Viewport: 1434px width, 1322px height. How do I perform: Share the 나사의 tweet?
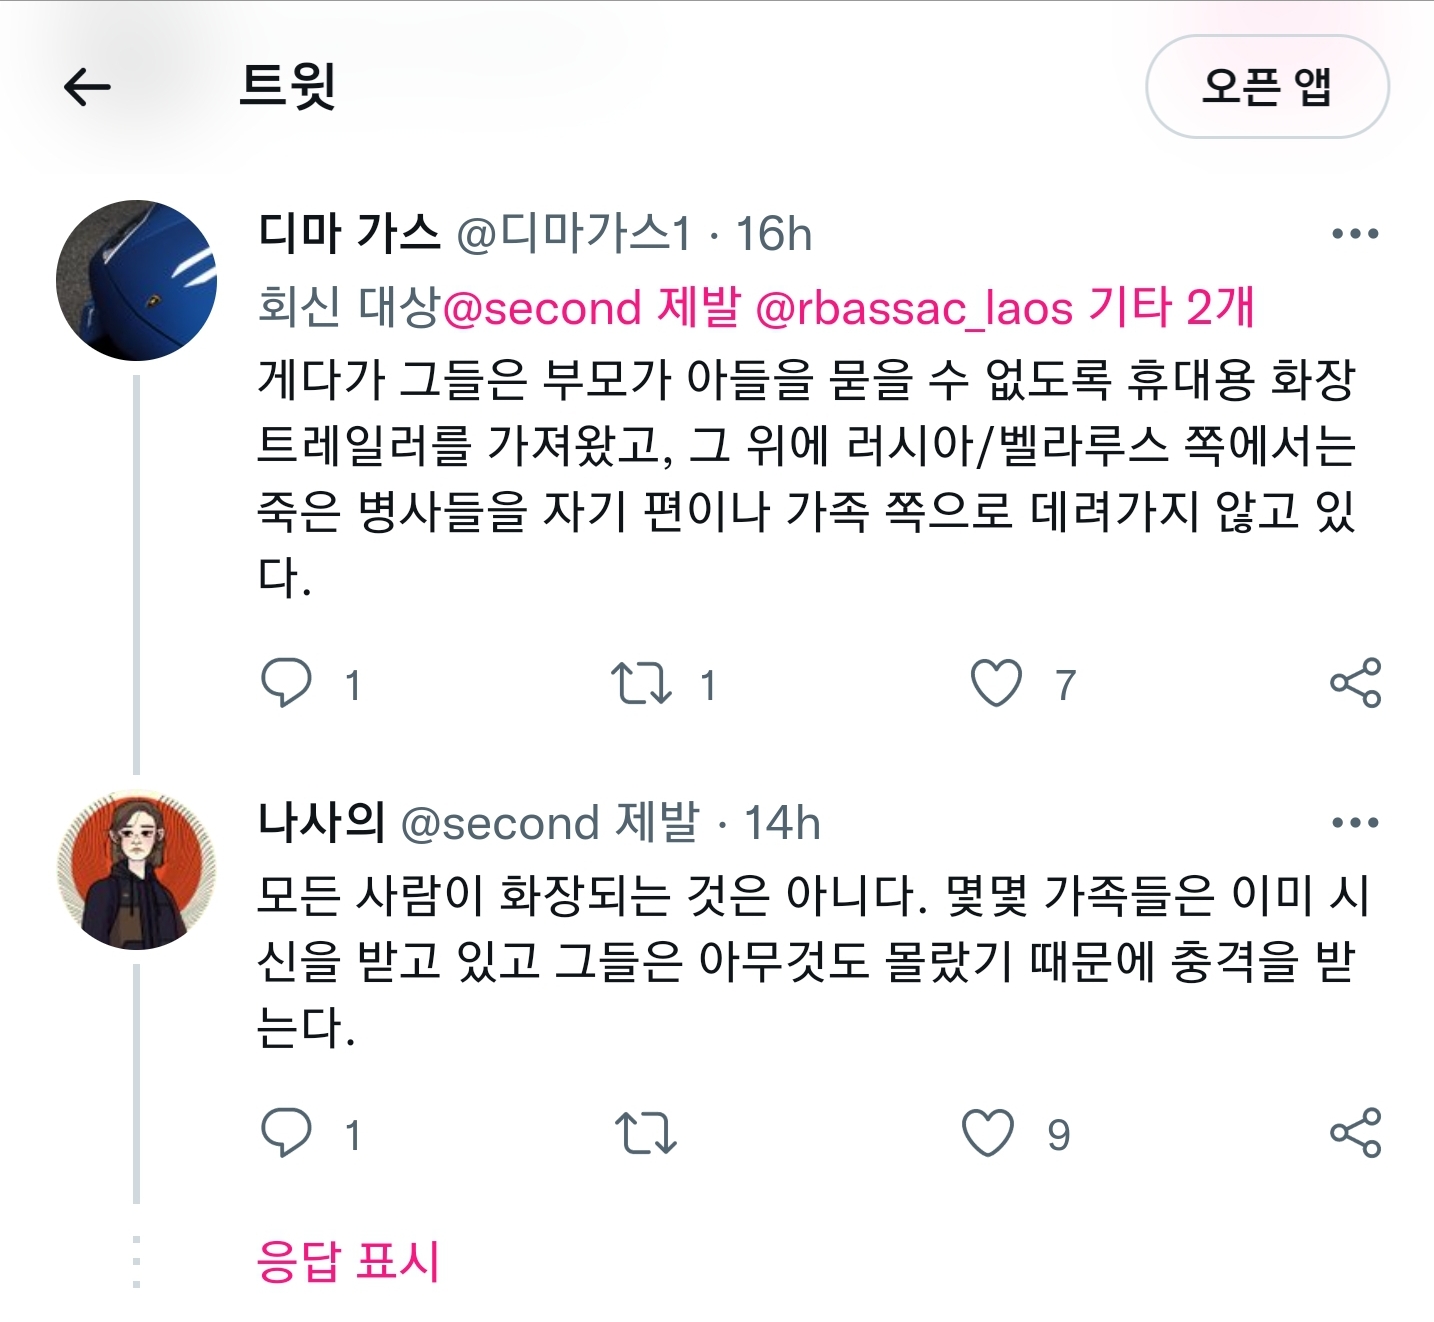point(1355,1133)
